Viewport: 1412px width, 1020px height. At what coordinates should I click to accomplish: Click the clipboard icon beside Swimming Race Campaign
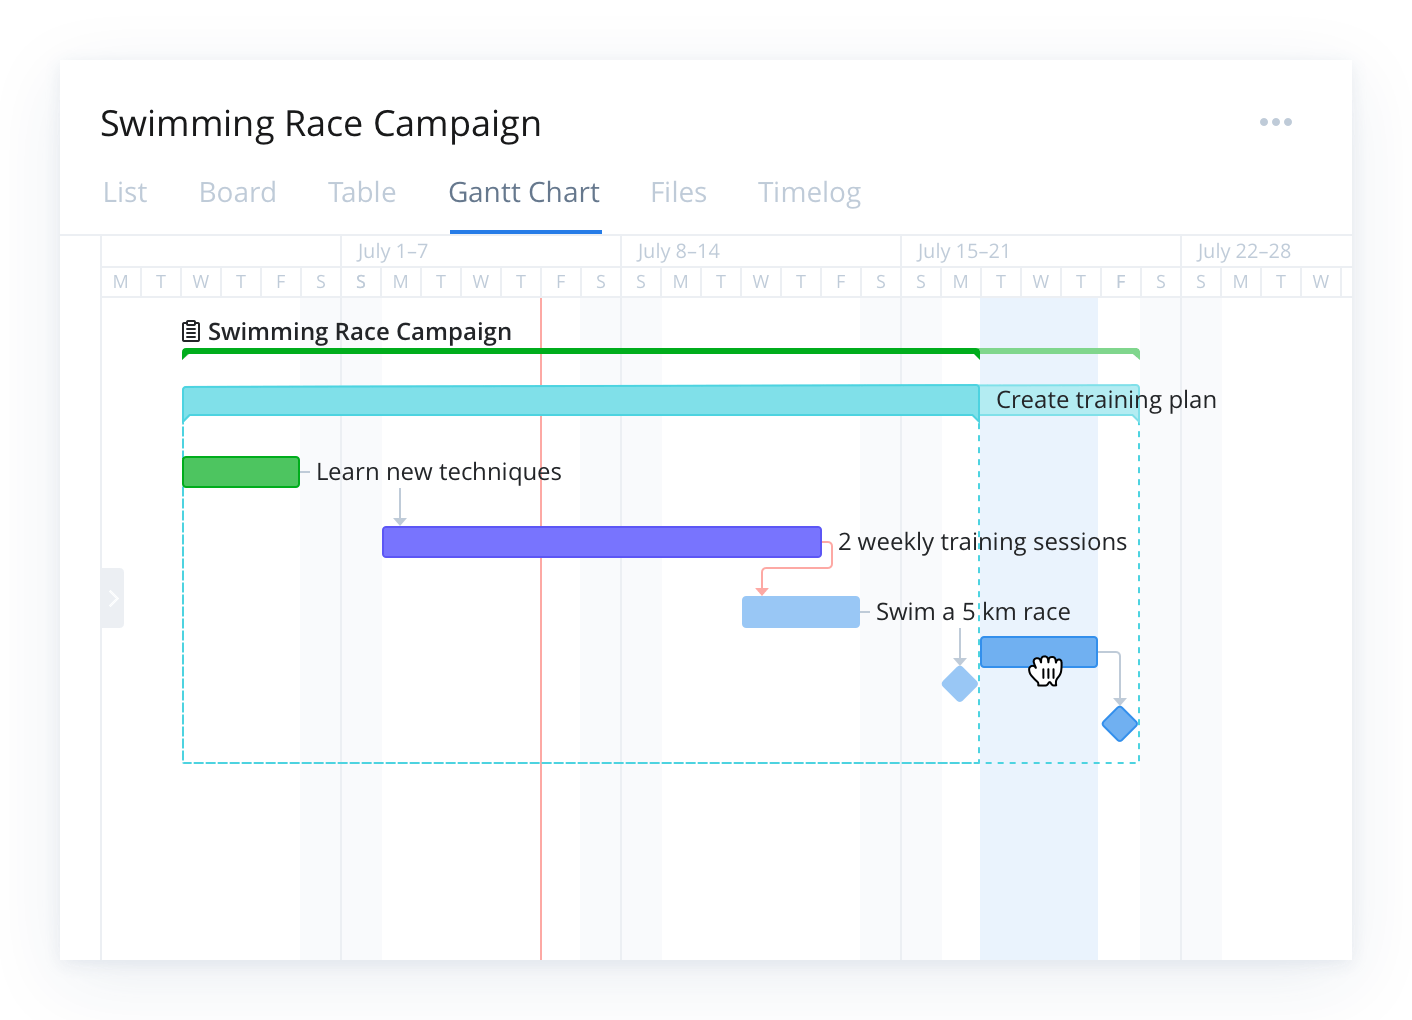pos(189,330)
